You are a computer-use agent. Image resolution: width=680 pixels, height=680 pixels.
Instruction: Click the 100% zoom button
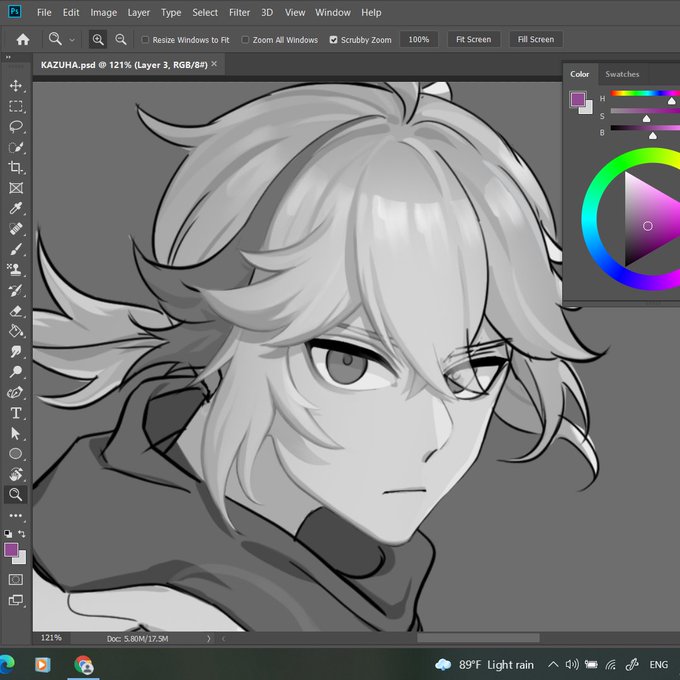pos(418,39)
